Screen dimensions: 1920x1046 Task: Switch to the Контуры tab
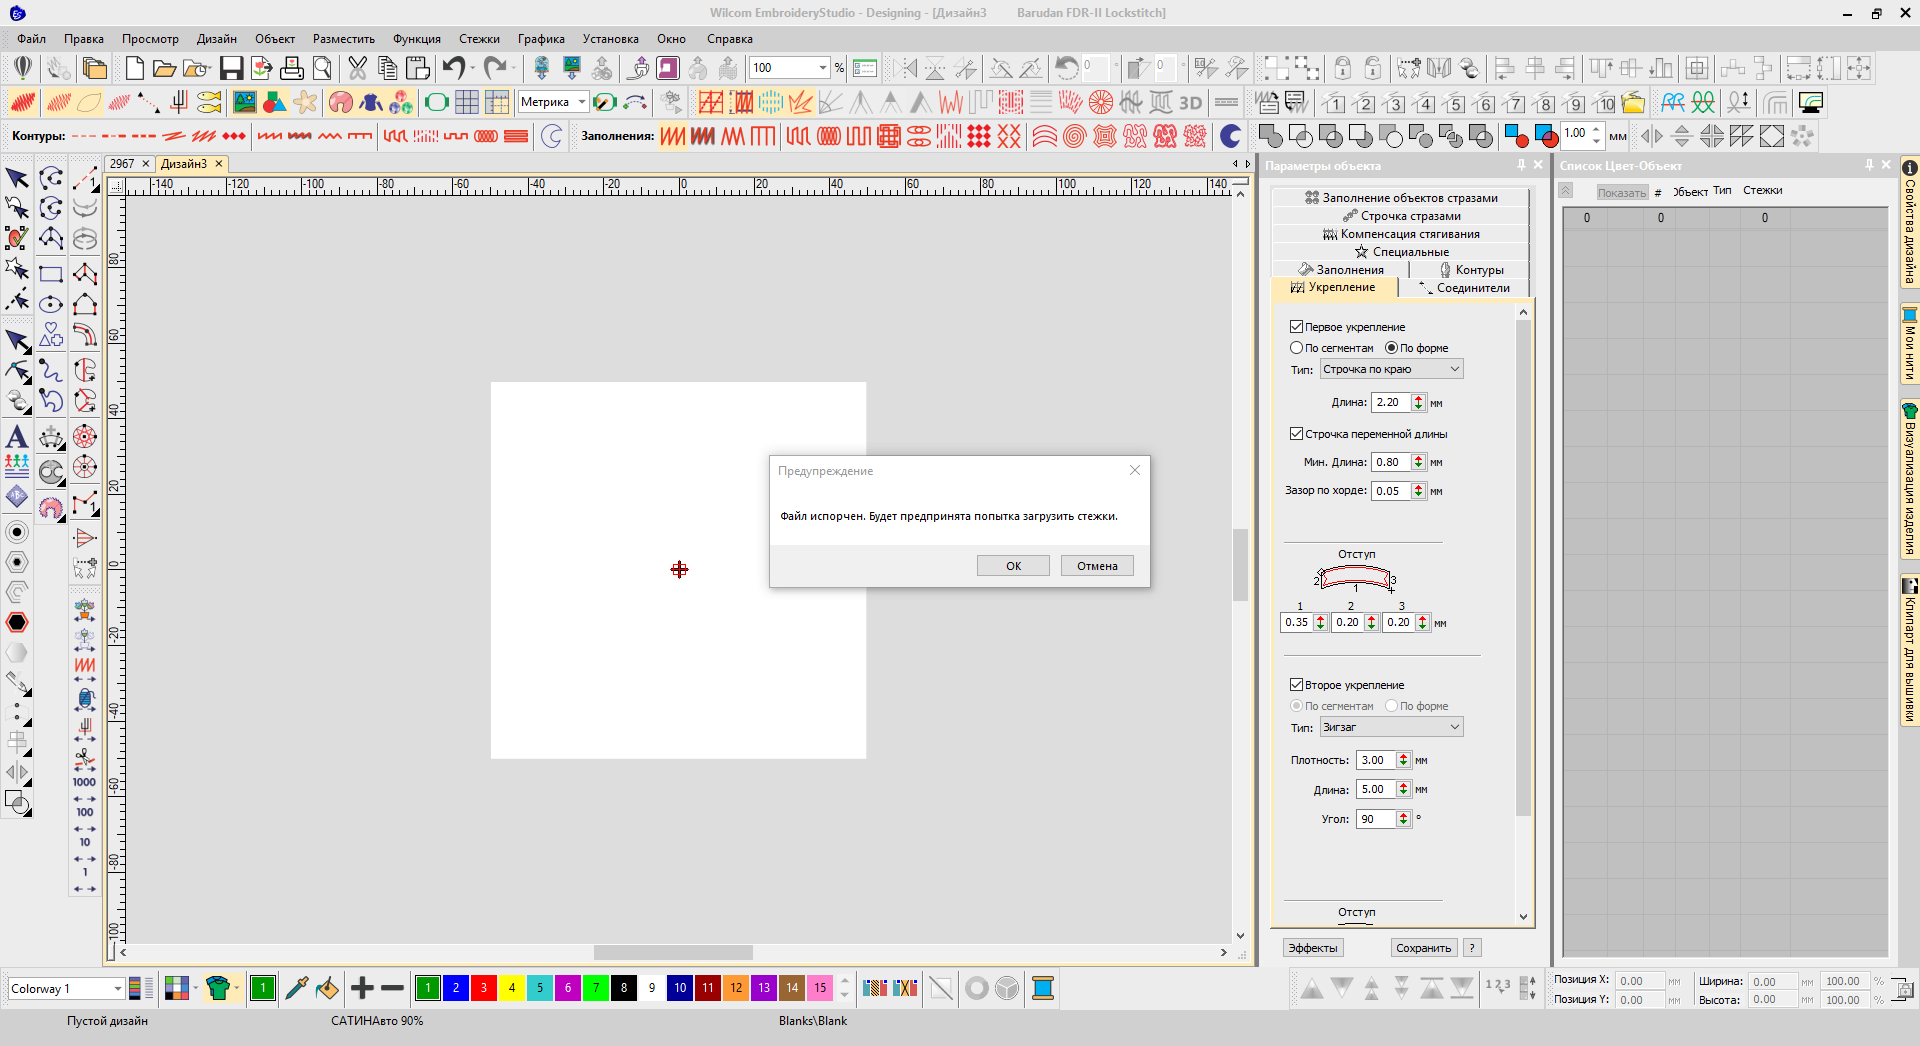point(1470,270)
